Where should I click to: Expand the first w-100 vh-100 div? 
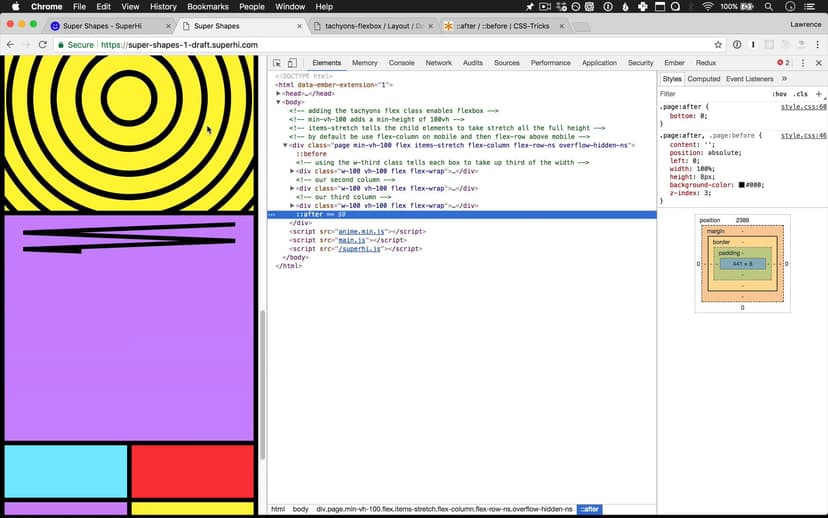point(292,171)
